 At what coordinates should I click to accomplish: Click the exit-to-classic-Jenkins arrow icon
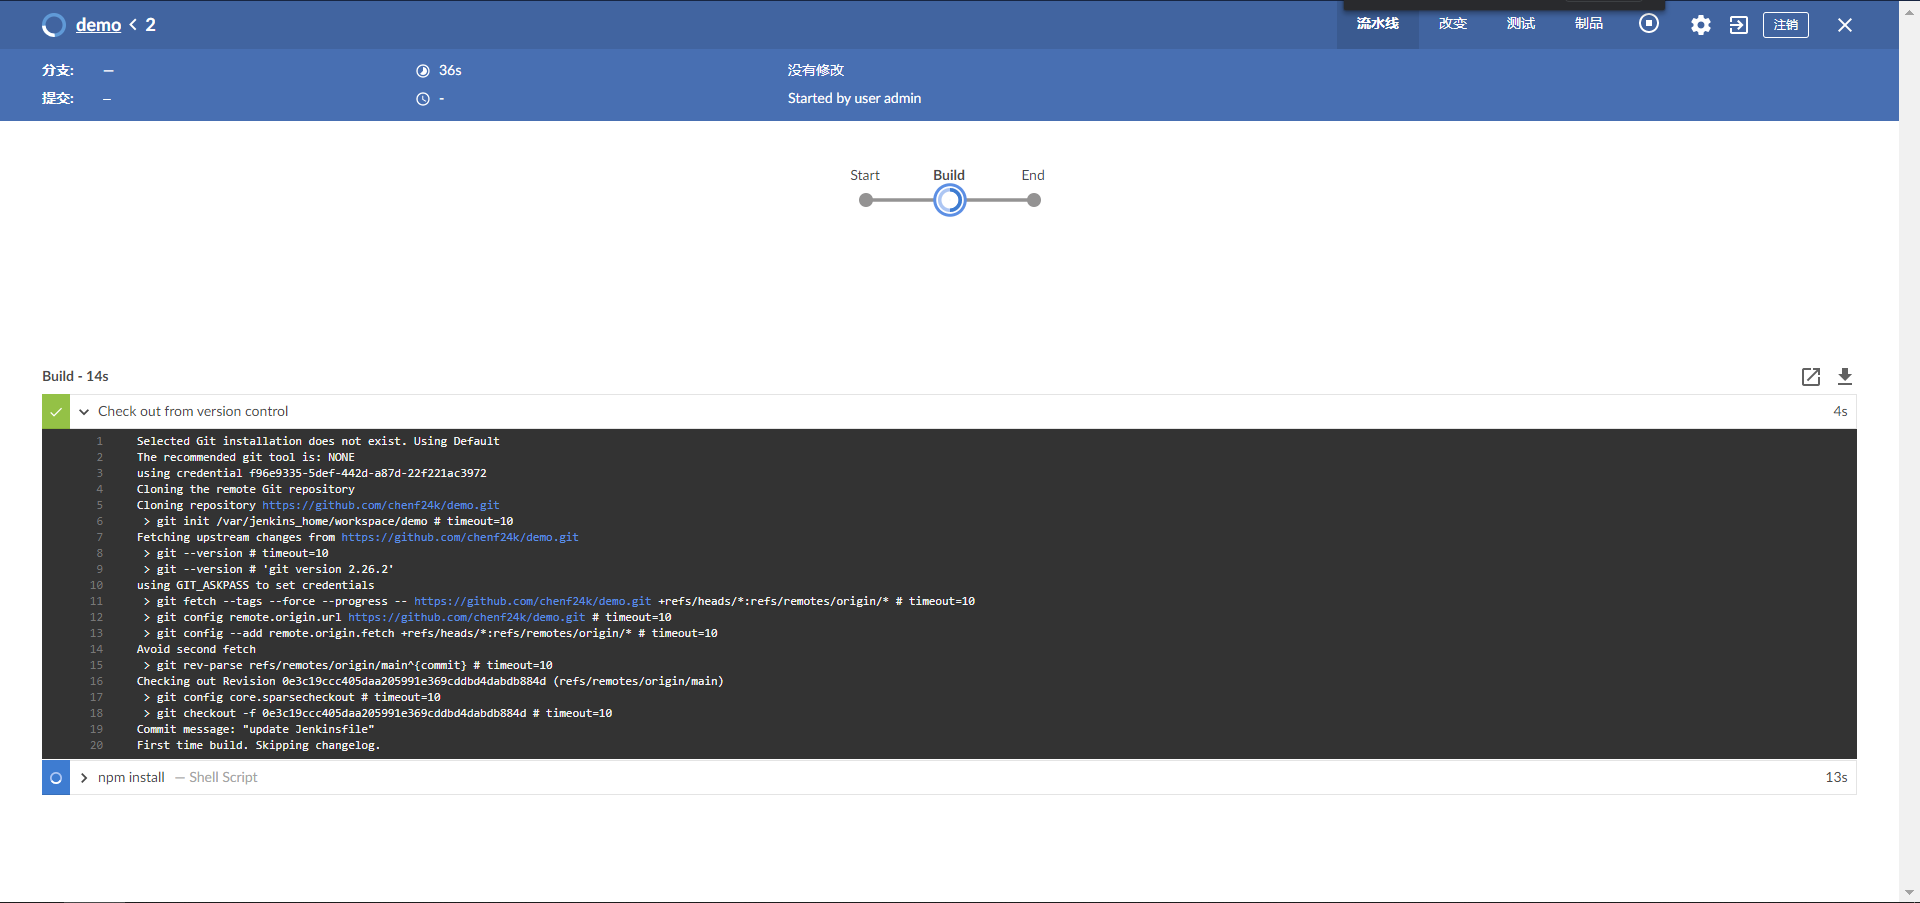(1738, 25)
